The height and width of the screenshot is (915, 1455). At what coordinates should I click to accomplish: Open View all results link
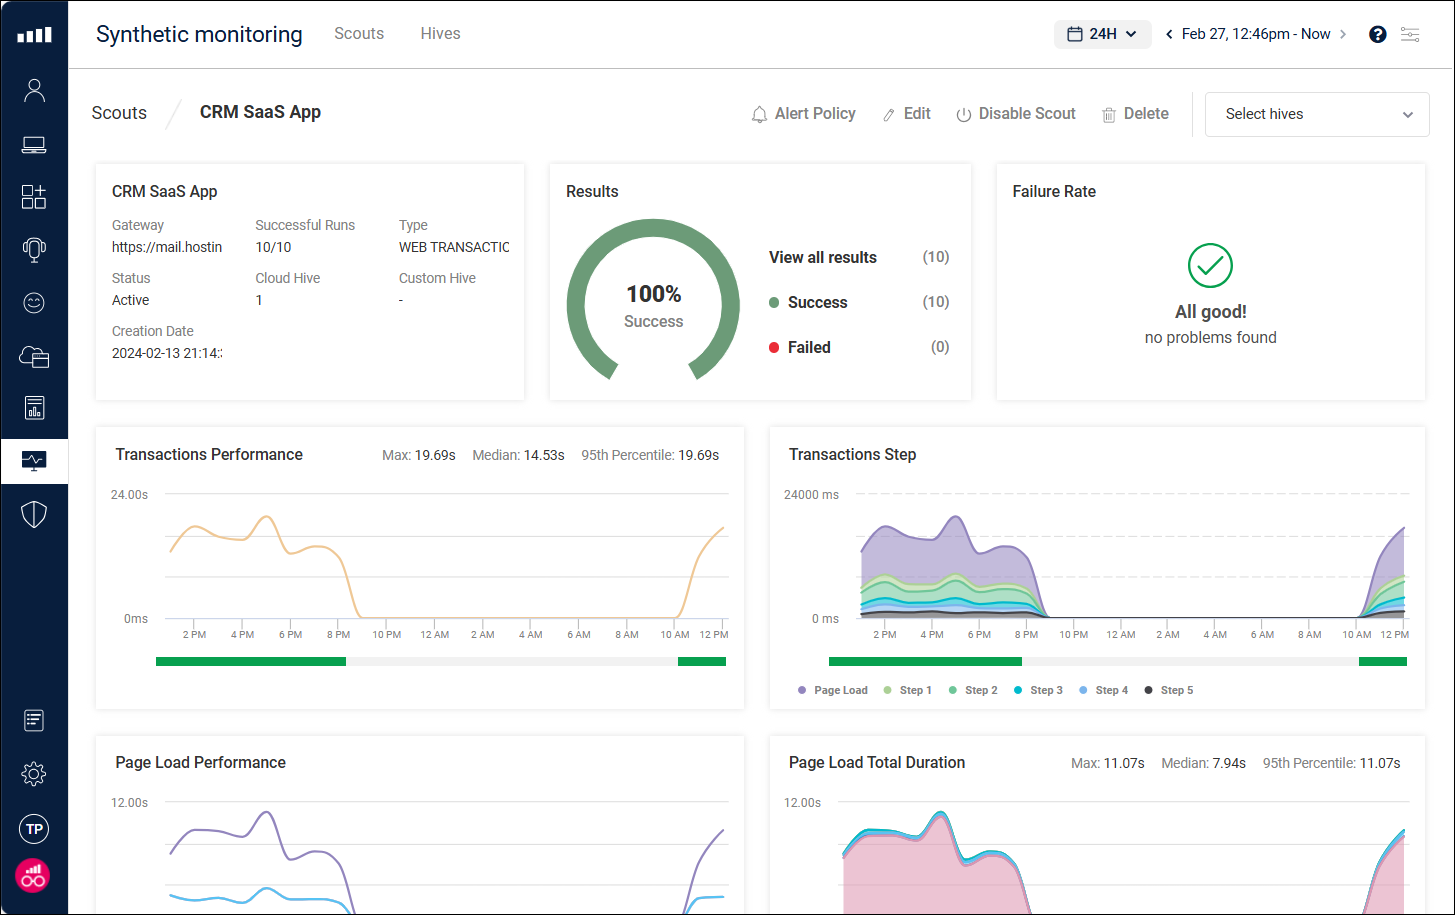click(823, 257)
